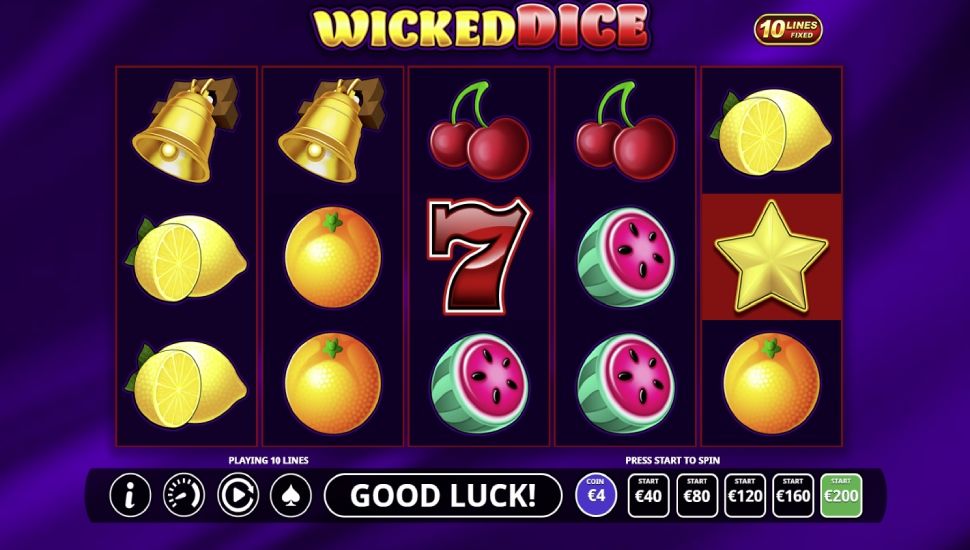Open the spade gamble feature icon

click(291, 495)
